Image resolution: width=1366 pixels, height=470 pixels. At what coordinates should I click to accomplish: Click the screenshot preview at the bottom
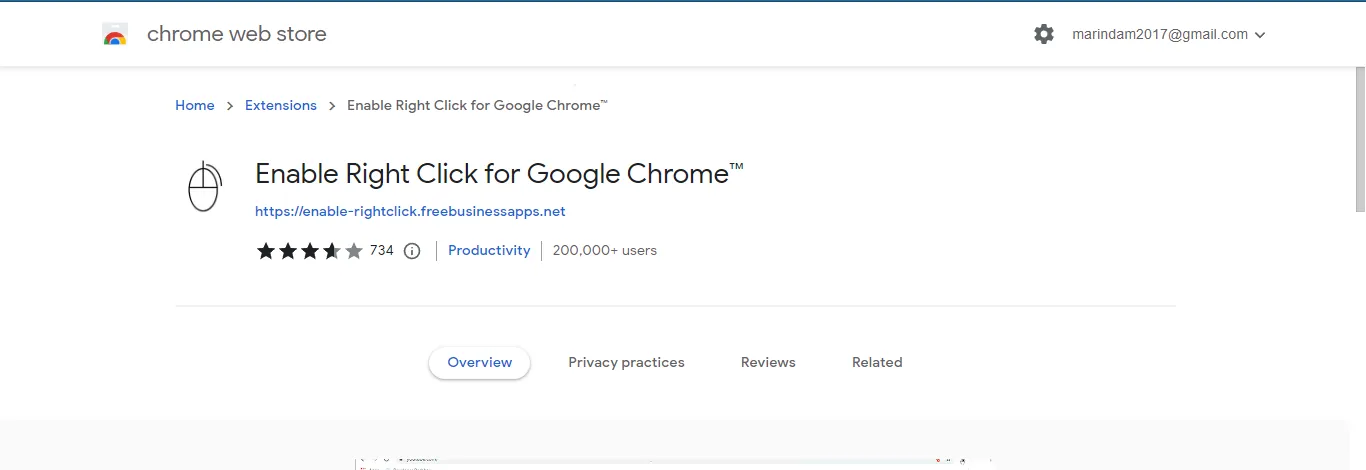pos(674,464)
